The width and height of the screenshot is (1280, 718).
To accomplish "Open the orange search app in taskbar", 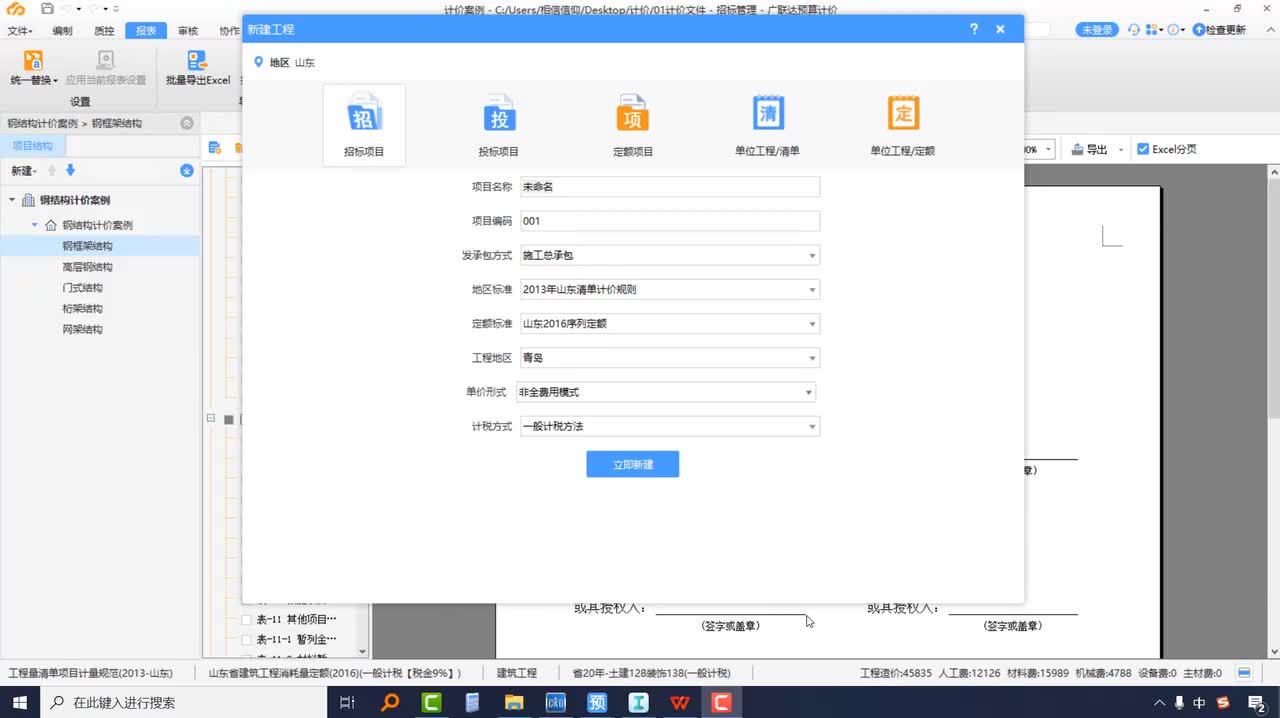I will [391, 703].
